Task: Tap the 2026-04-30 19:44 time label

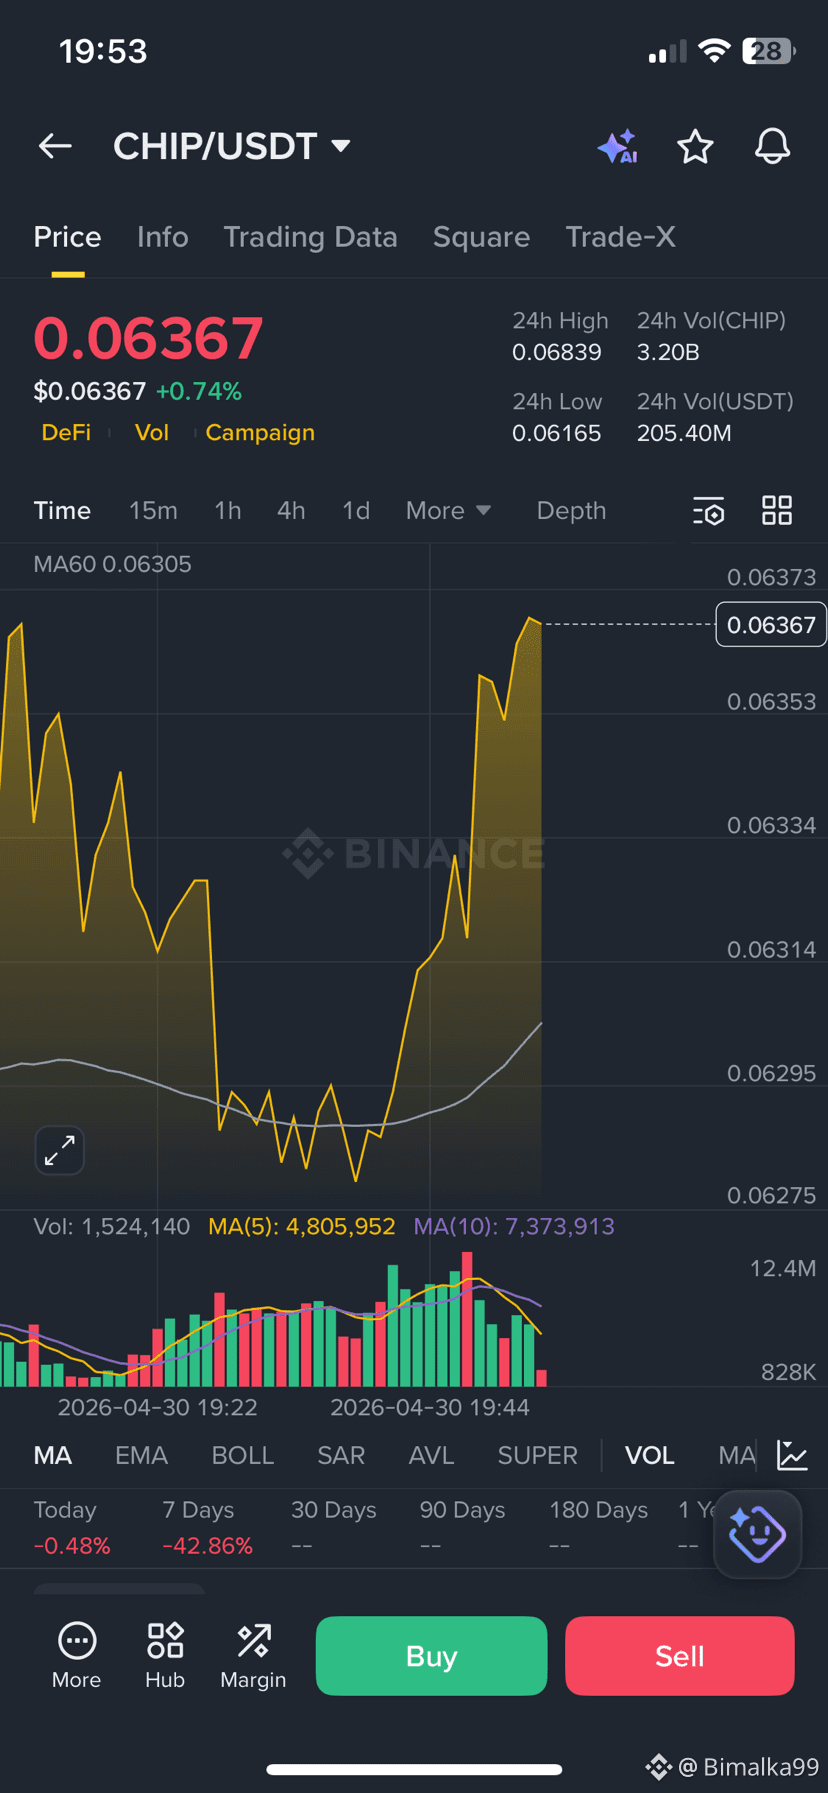Action: [x=430, y=1407]
